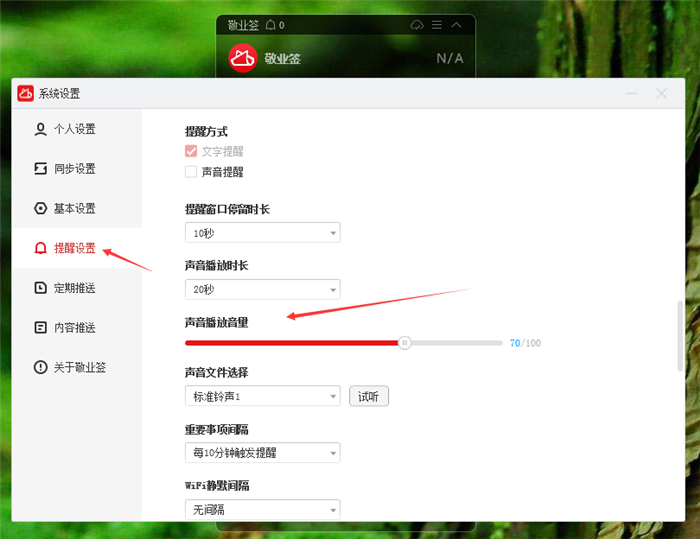Viewport: 700px width, 539px height.
Task: Collapse the 敬业签 widget with up chevron
Action: 456,25
